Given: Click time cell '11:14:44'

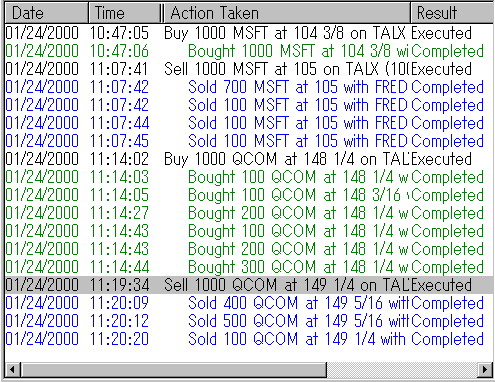Looking at the screenshot, I should click(119, 267).
